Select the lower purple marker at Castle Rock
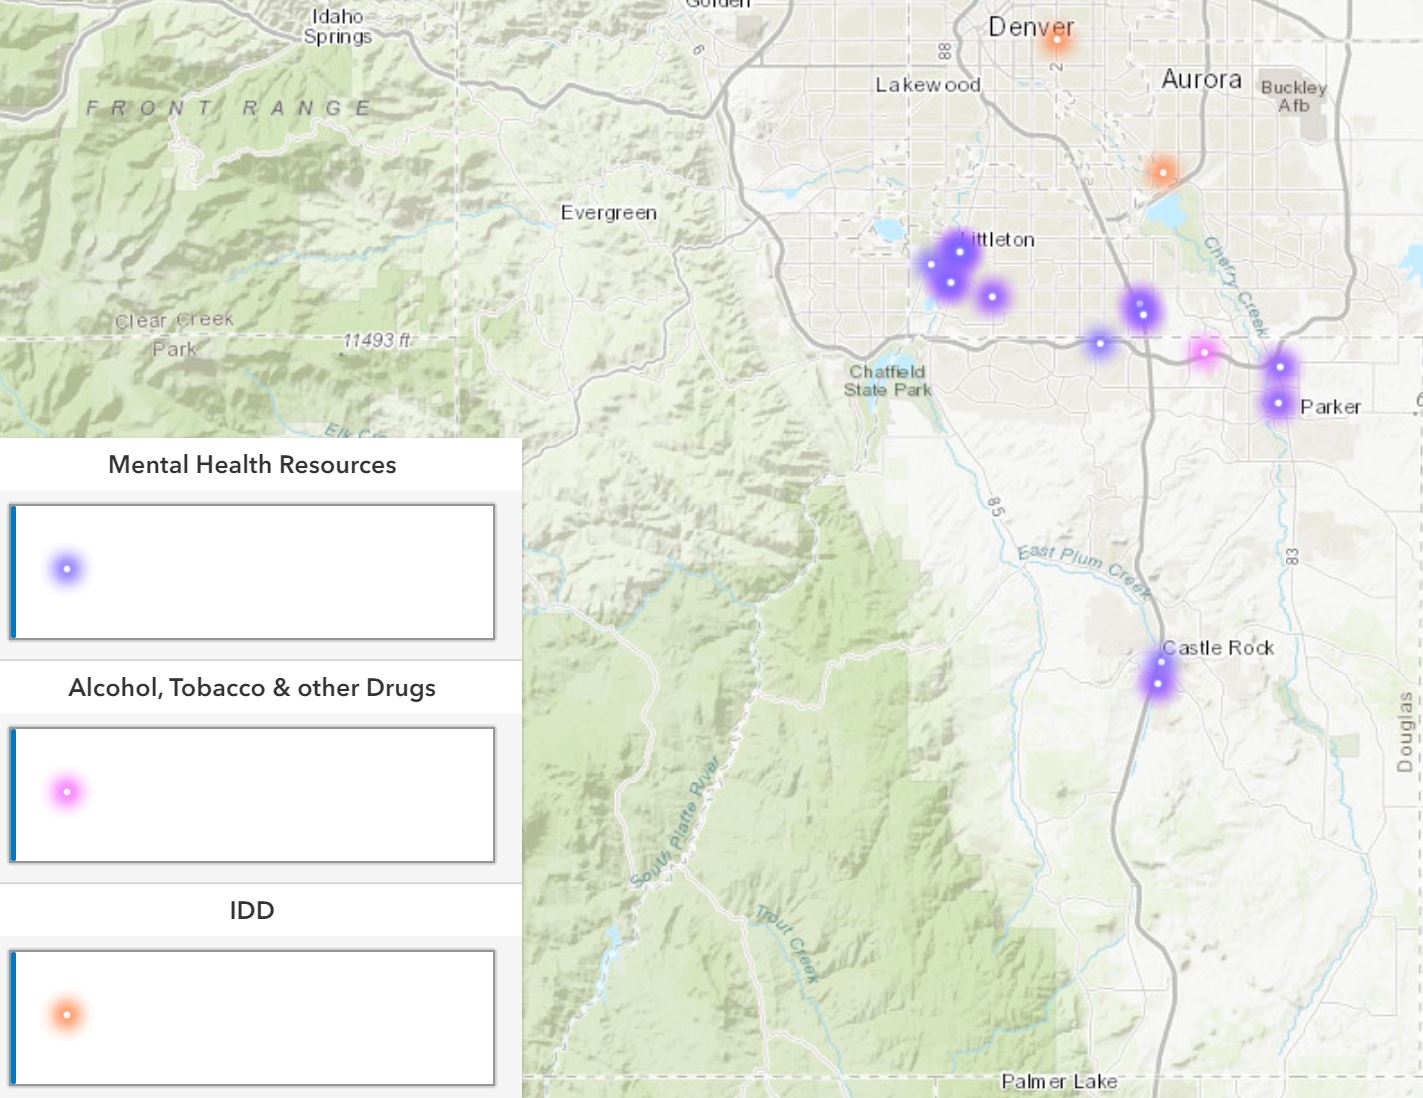 1157,684
